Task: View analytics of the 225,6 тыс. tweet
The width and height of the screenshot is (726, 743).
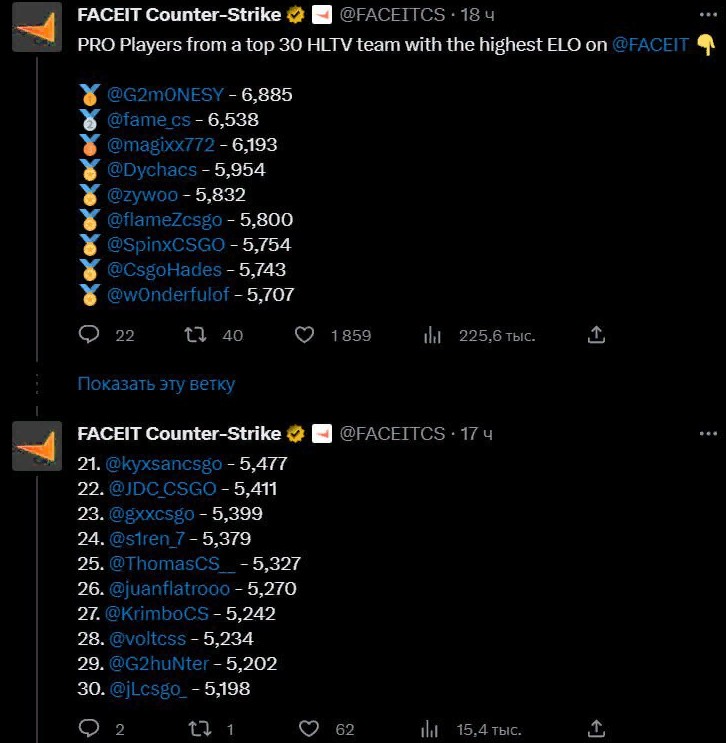Action: (x=433, y=336)
